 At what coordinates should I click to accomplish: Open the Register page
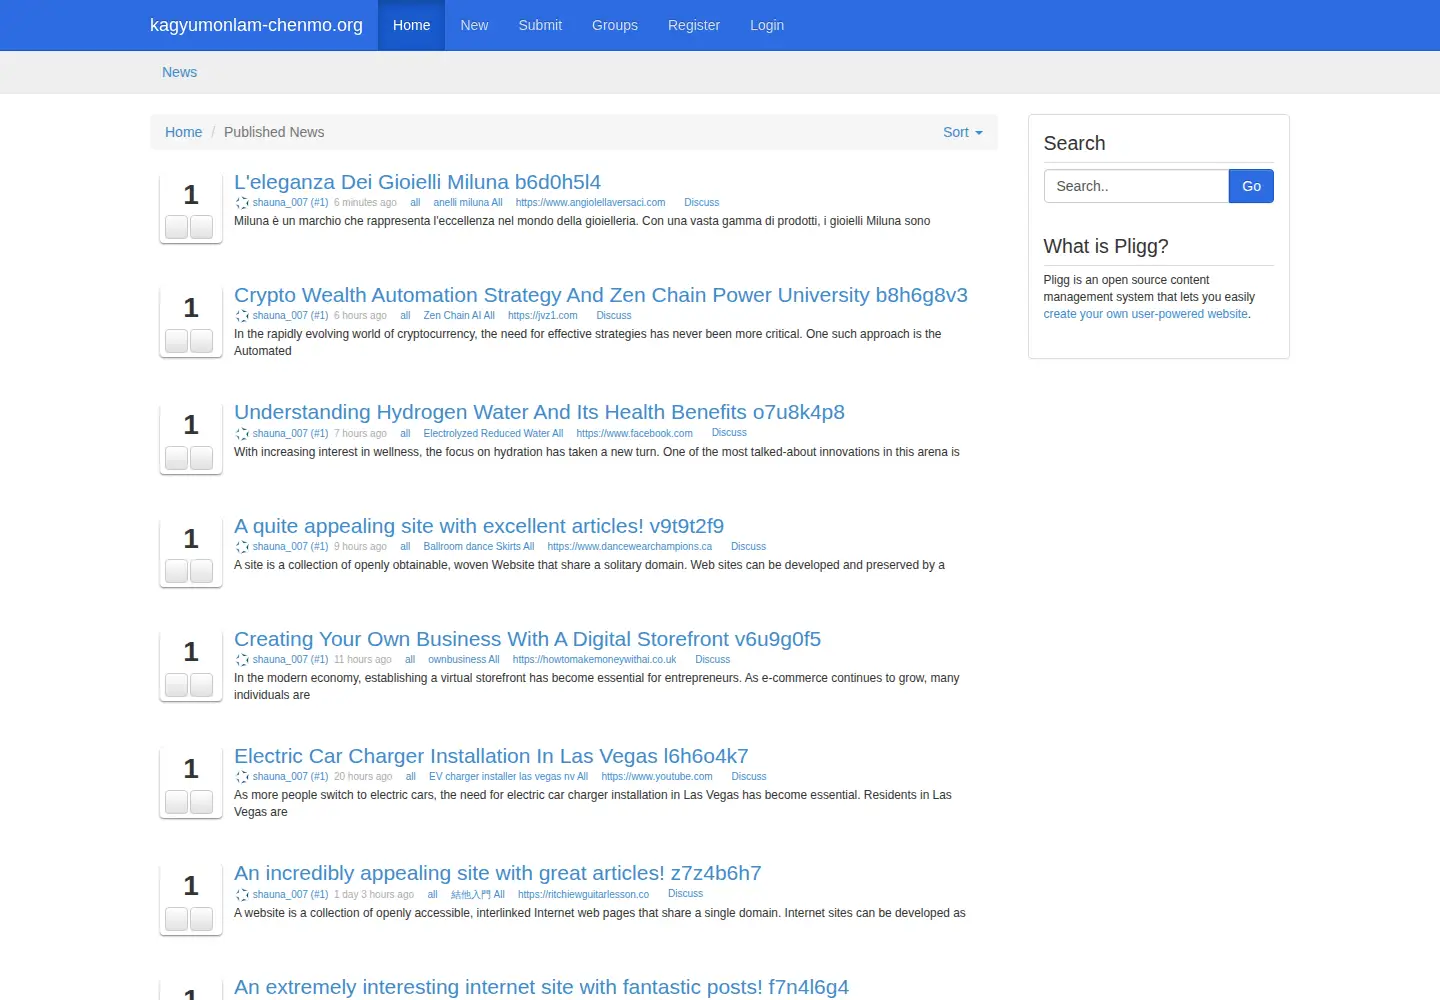[x=694, y=25]
